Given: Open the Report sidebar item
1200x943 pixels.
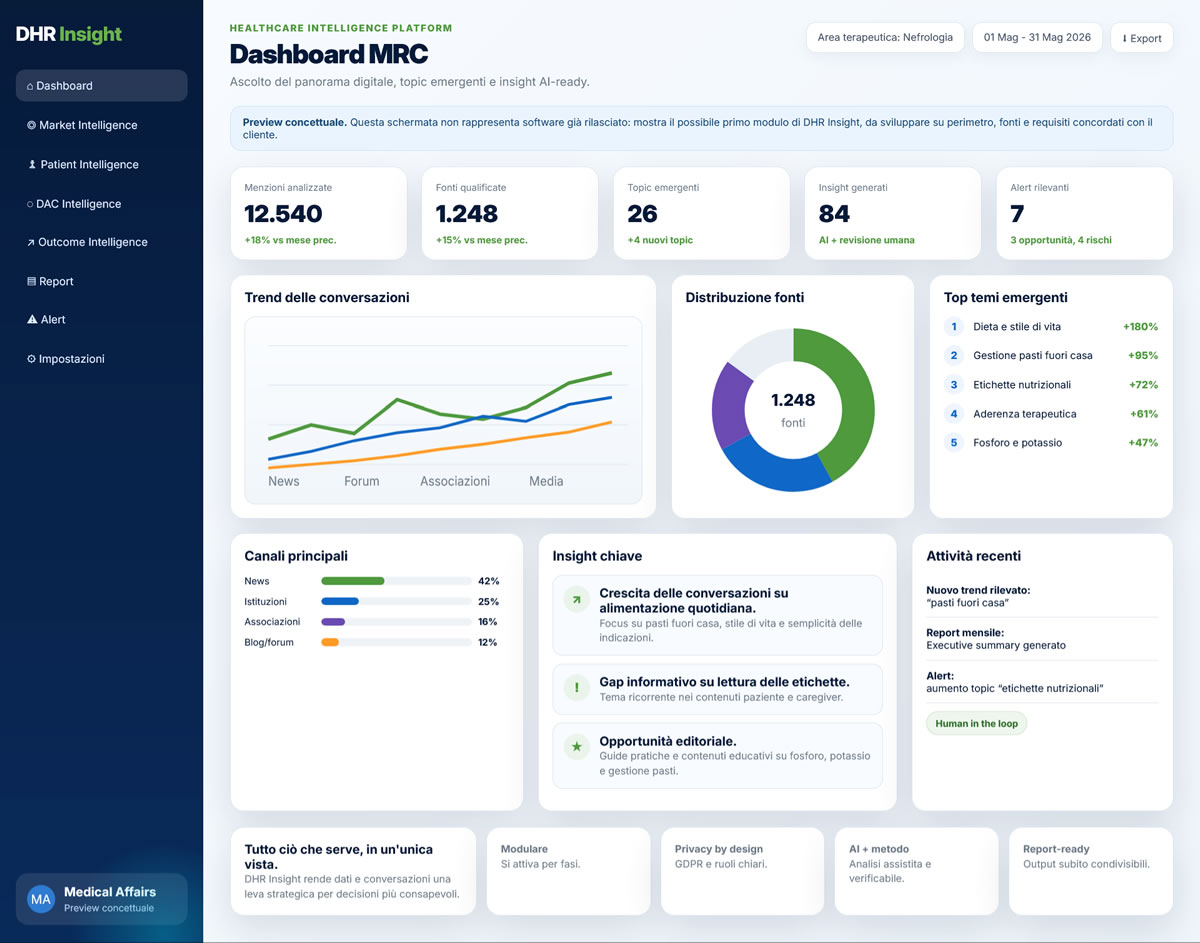Looking at the screenshot, I should pos(101,281).
